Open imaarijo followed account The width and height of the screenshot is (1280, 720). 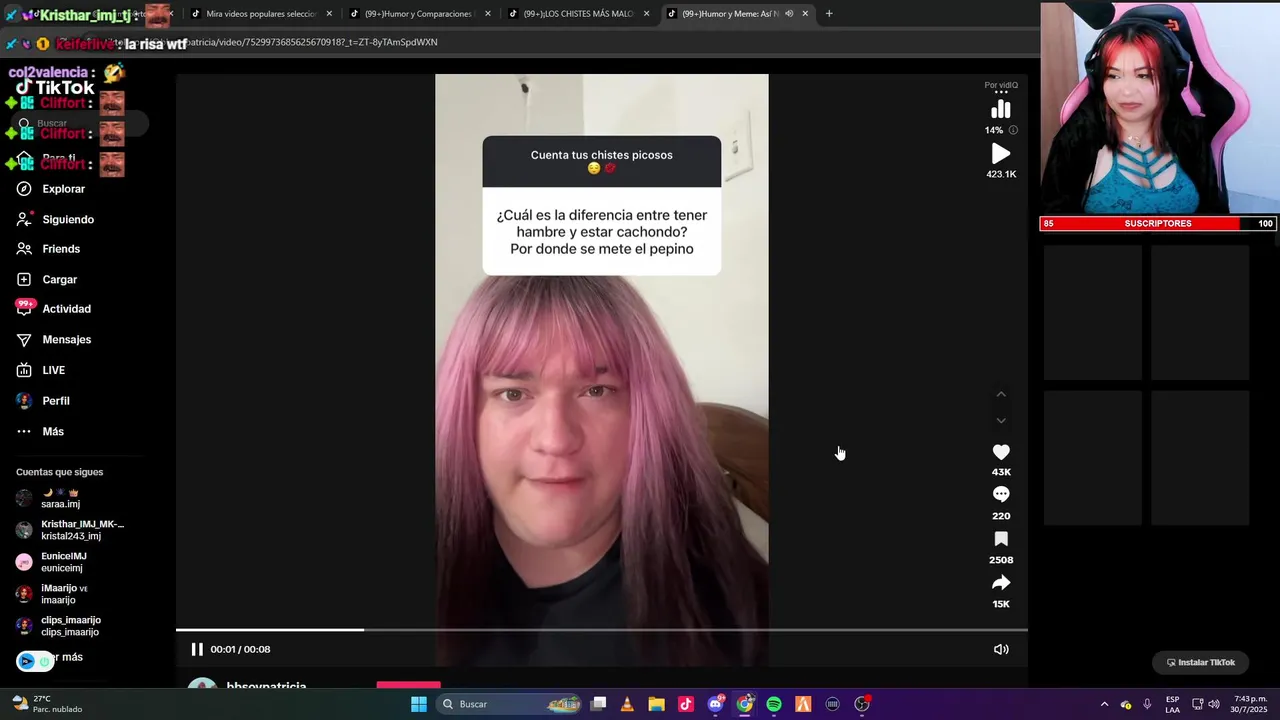(x=52, y=594)
